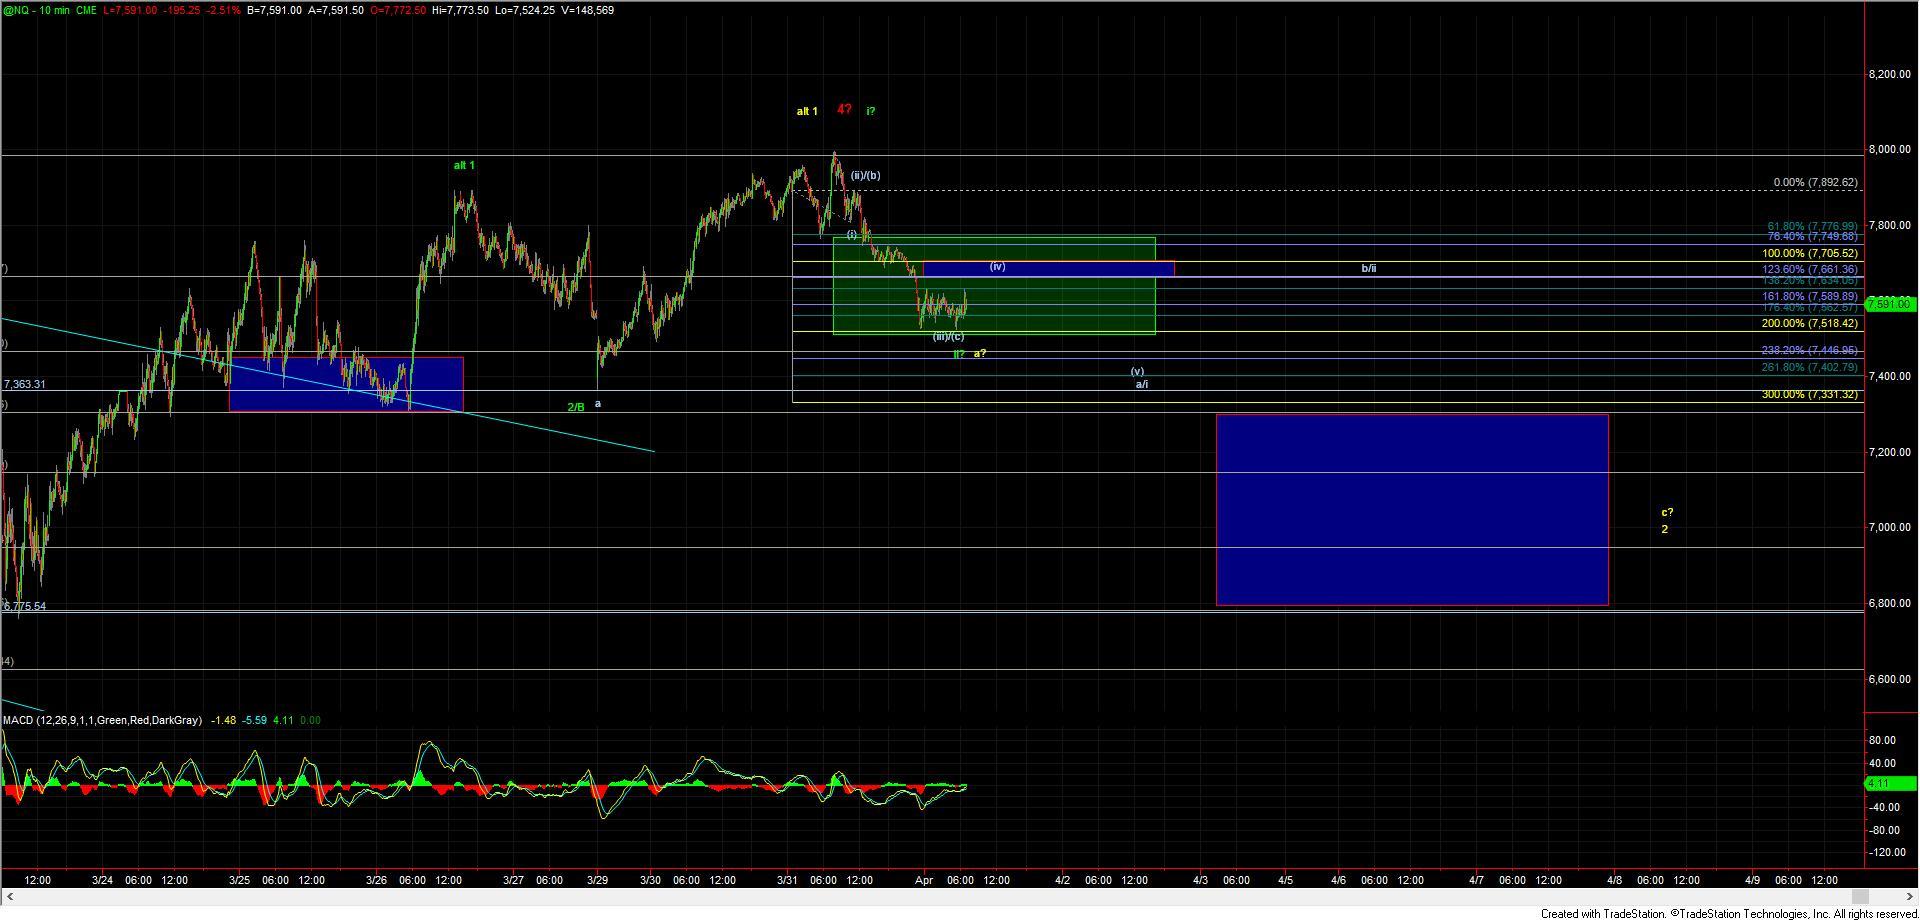The width and height of the screenshot is (1920, 920).
Task: Click the "b/ii" wave annotation
Action: click(x=1368, y=268)
